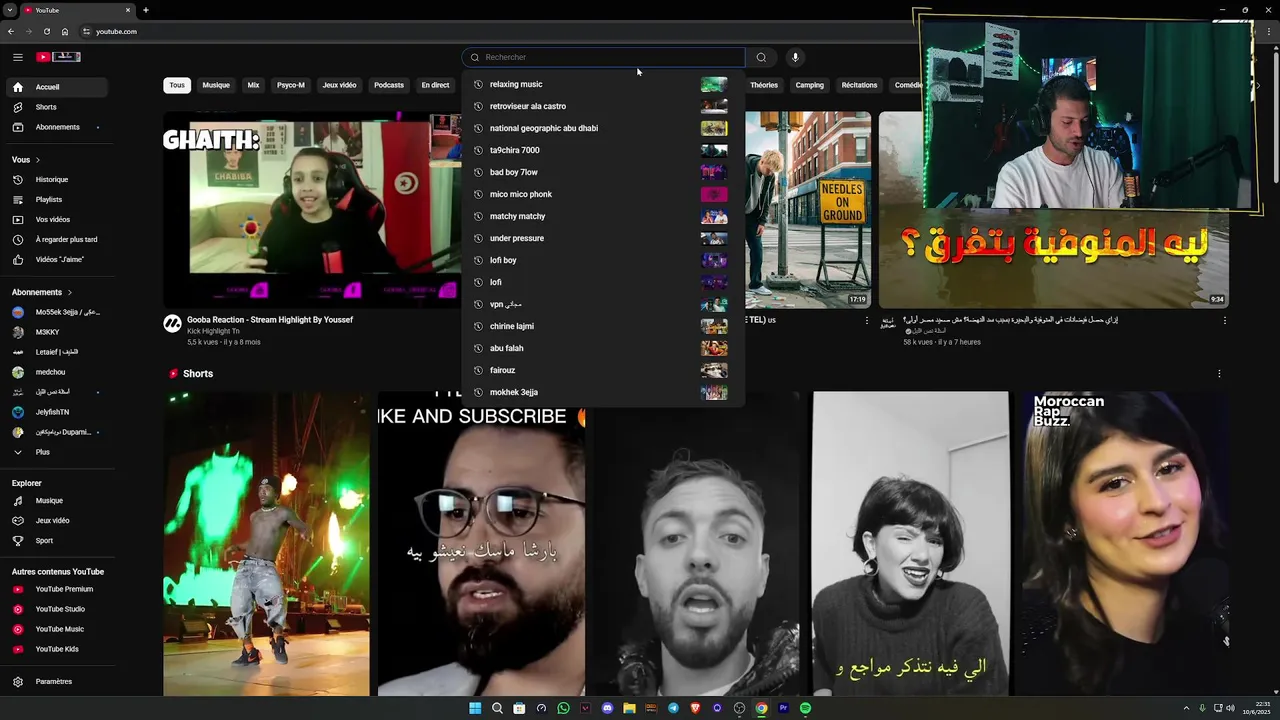Click the youtube.com address bar

tap(116, 31)
